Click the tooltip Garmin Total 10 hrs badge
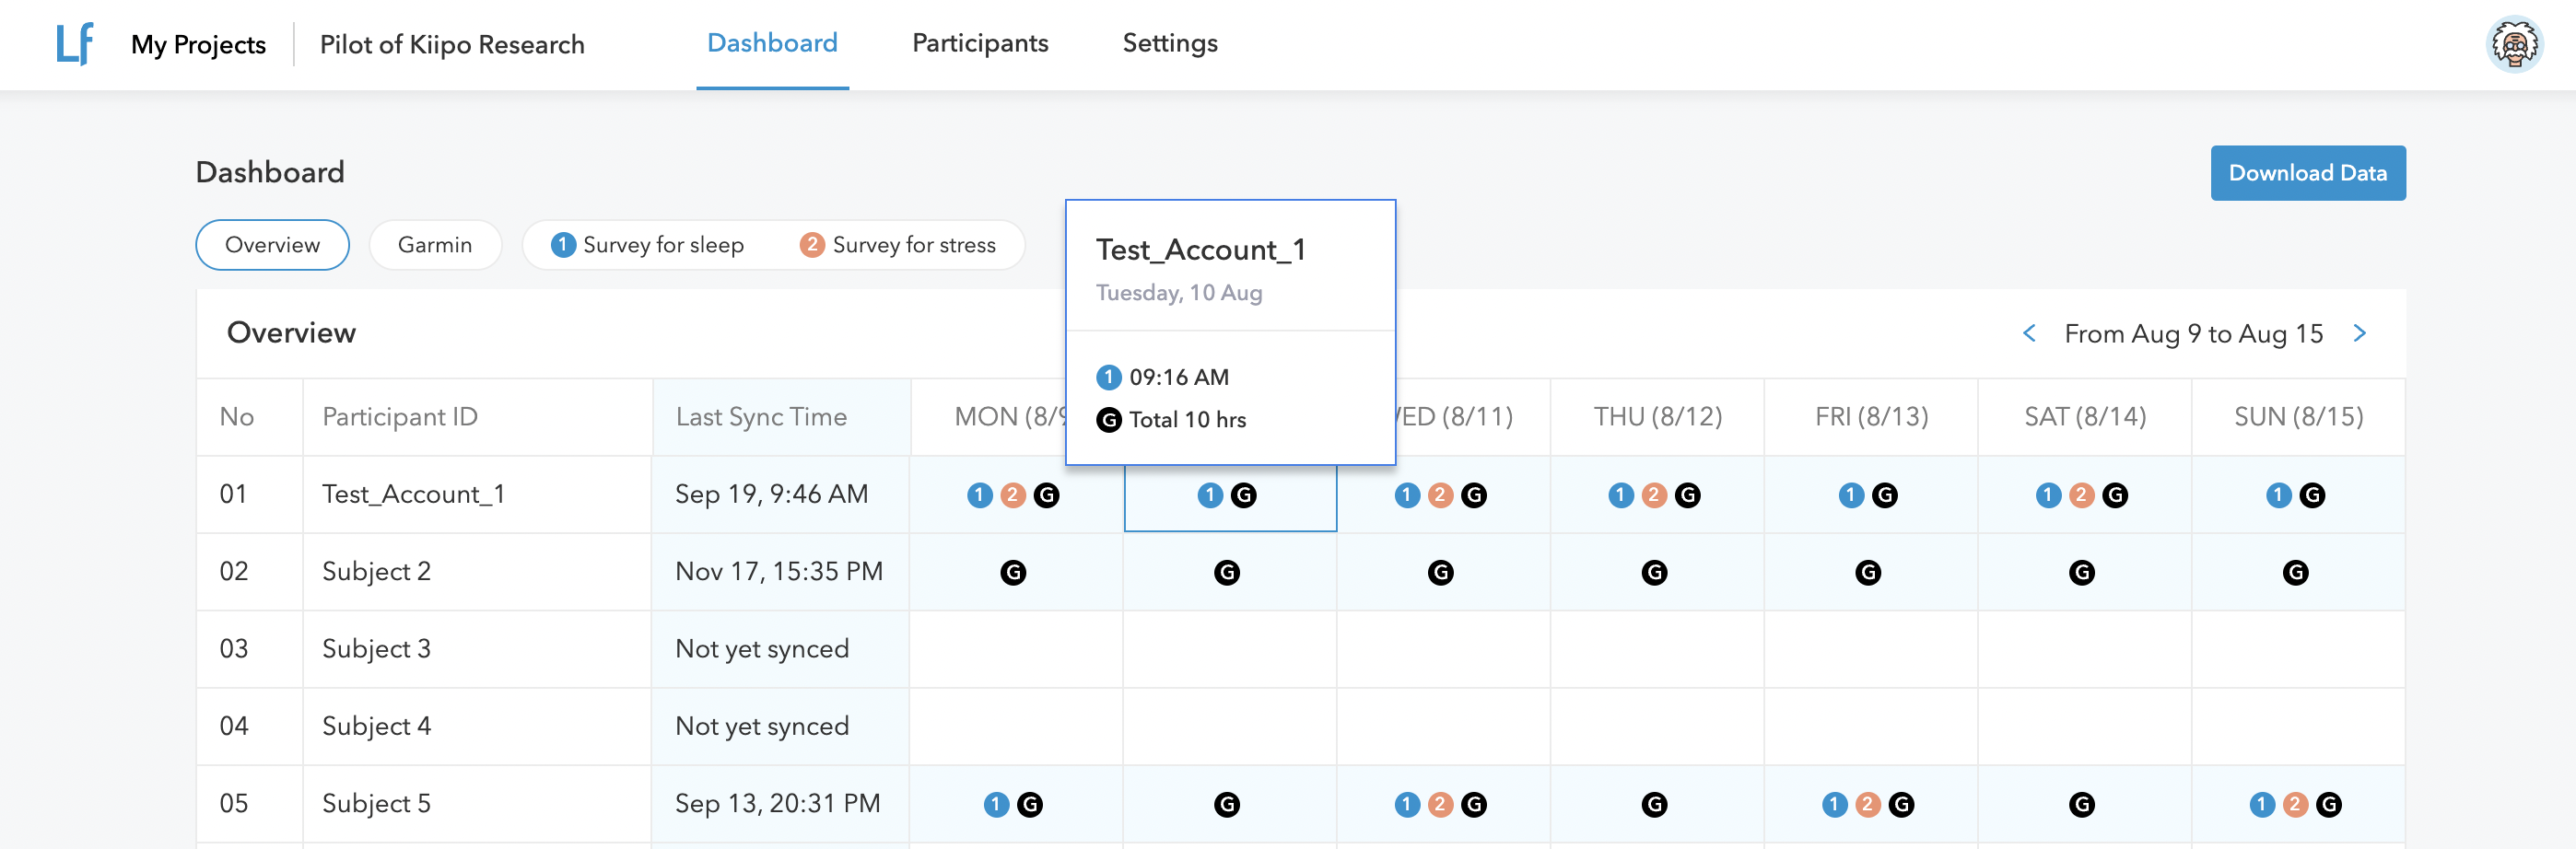The width and height of the screenshot is (2576, 849). (x=1109, y=420)
